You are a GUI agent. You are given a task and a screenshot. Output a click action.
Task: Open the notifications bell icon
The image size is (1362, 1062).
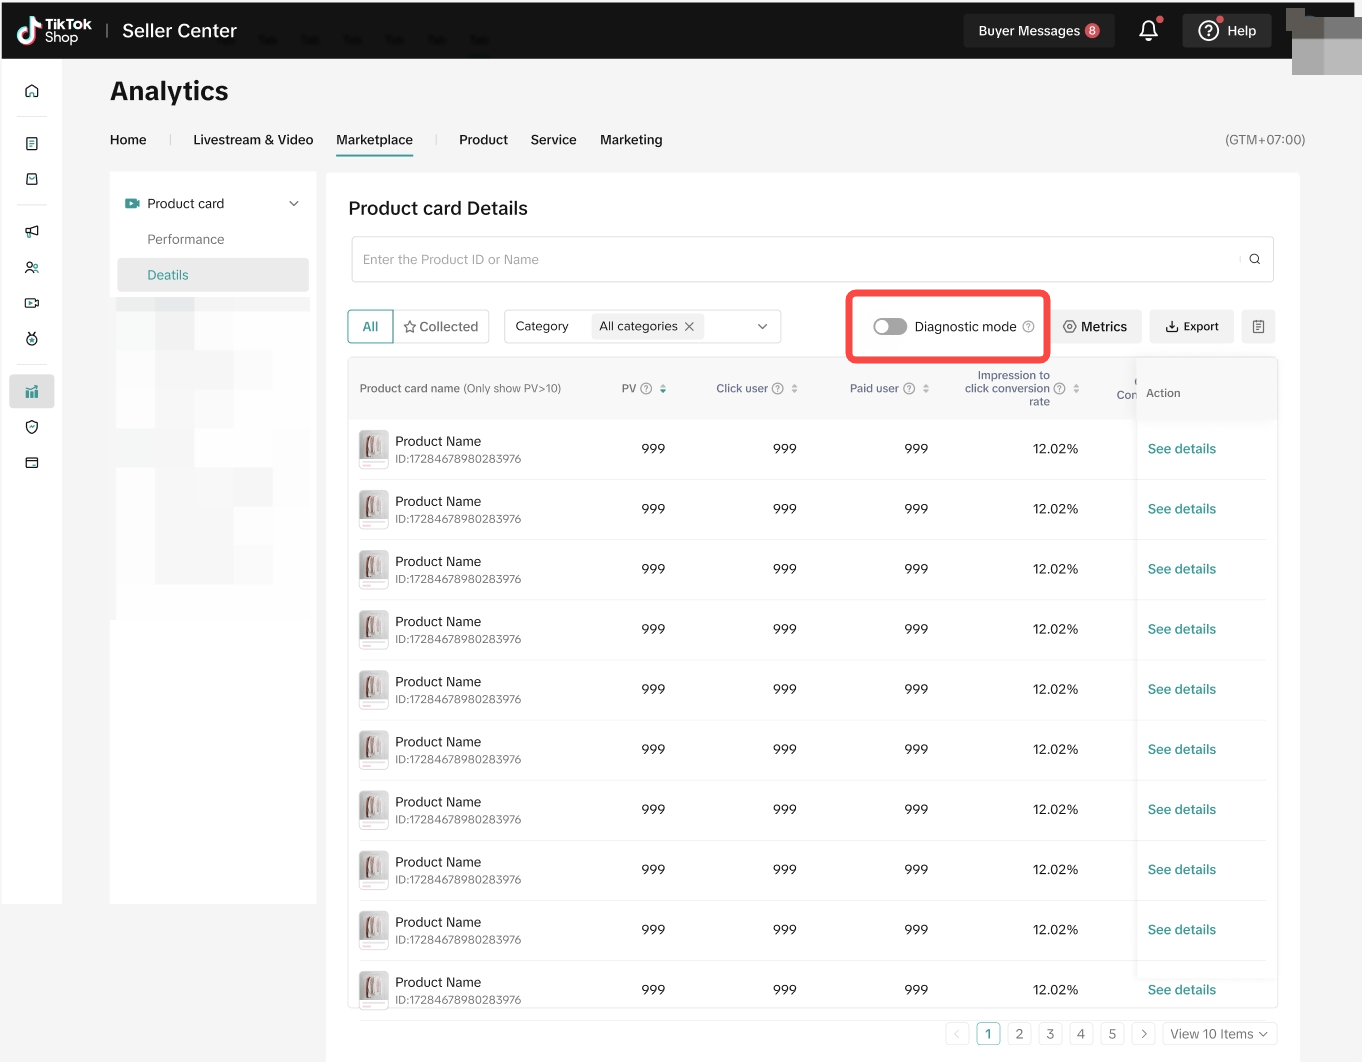(1148, 31)
